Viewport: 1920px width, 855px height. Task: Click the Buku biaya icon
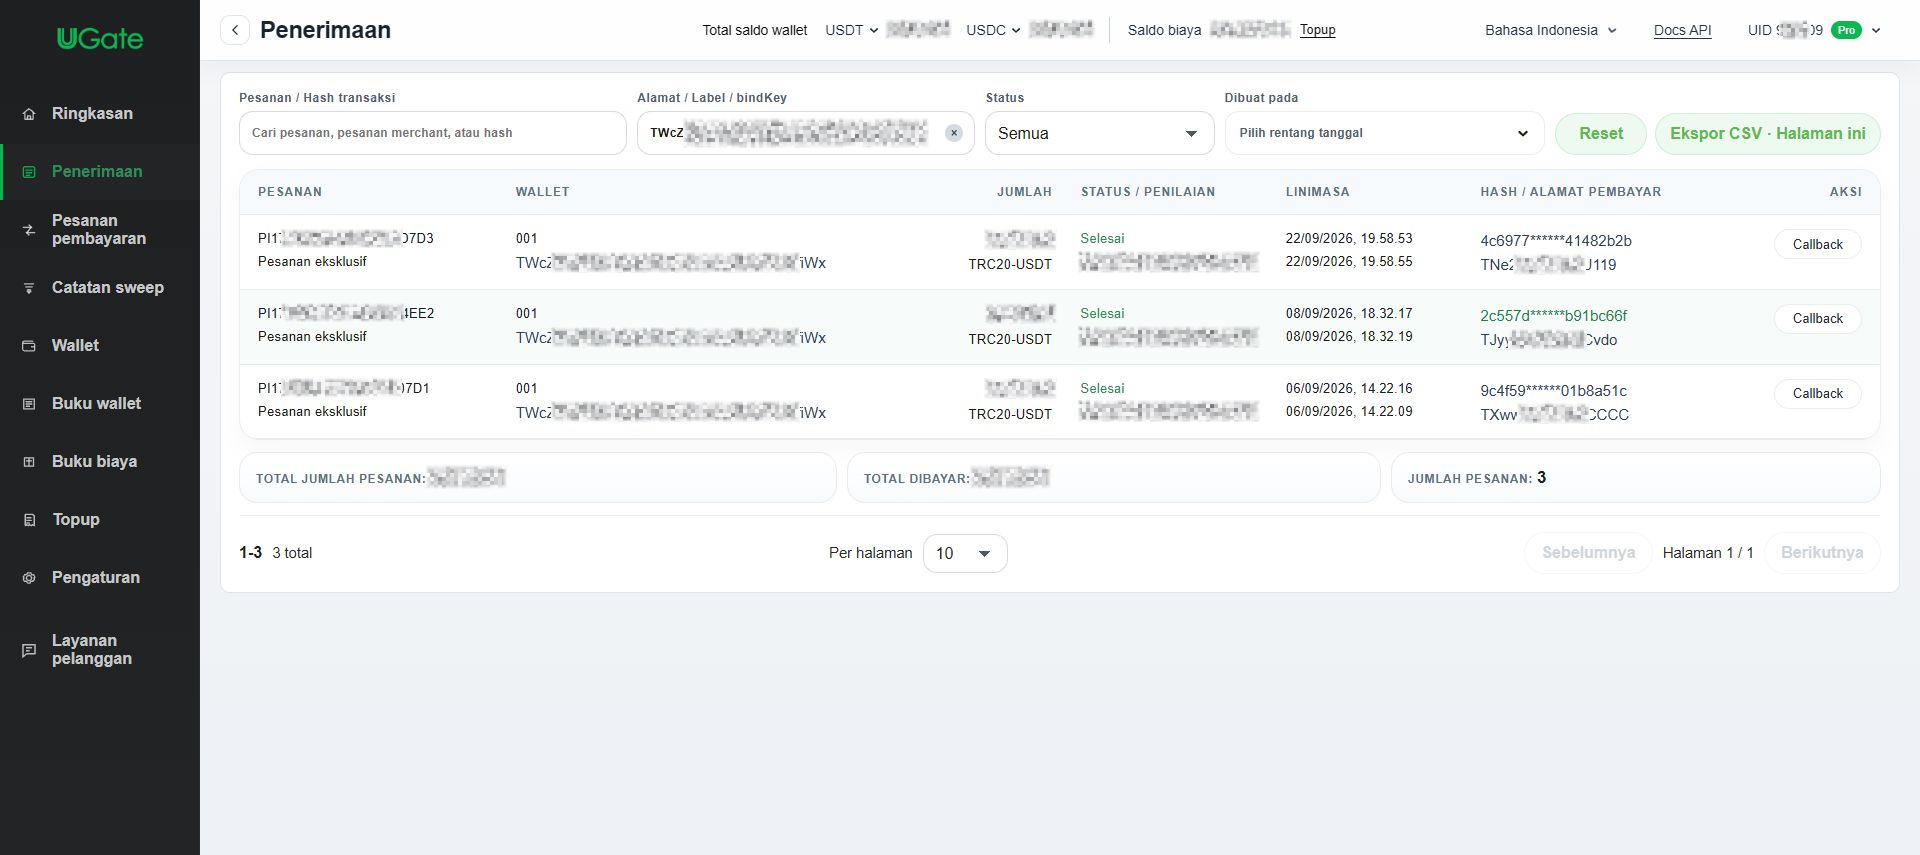click(x=29, y=462)
